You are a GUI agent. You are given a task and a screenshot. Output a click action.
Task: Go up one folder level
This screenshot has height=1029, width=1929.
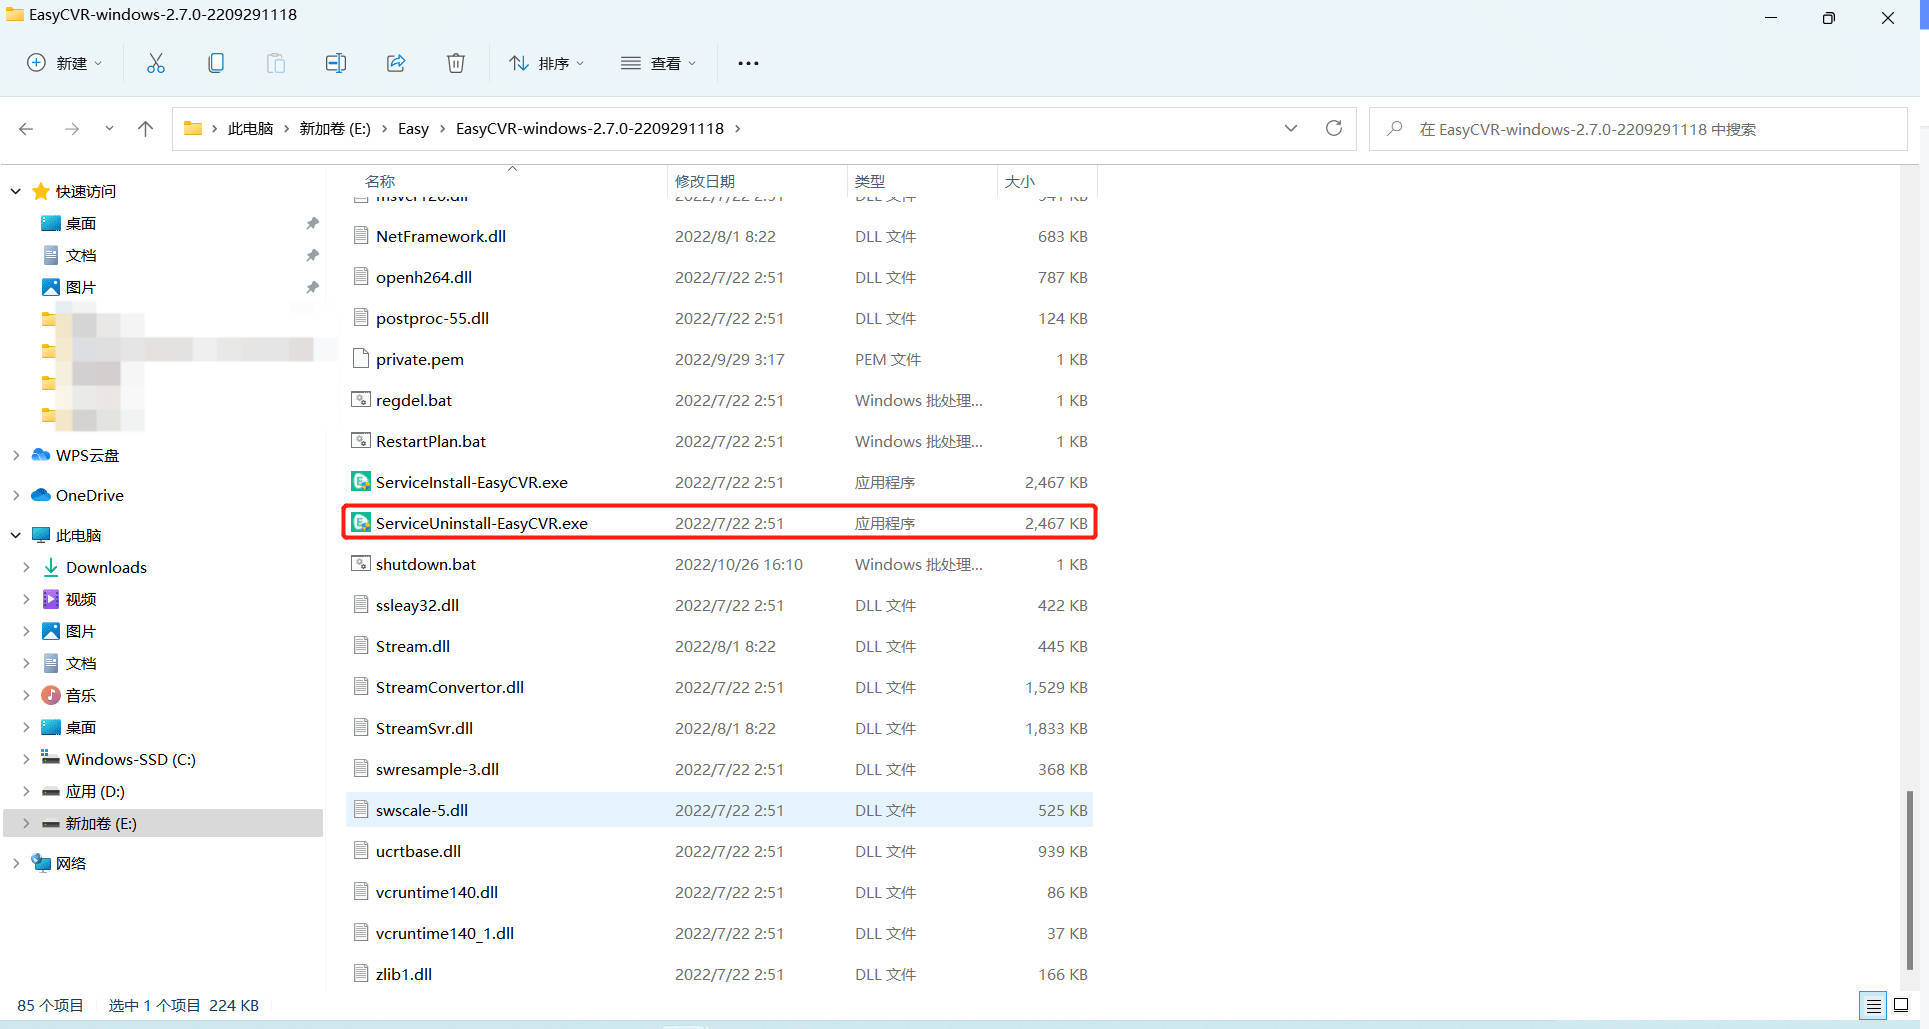tap(145, 129)
